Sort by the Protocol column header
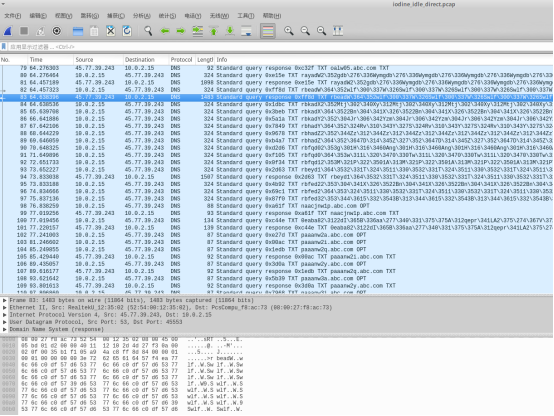The image size is (554, 416). tap(182, 60)
